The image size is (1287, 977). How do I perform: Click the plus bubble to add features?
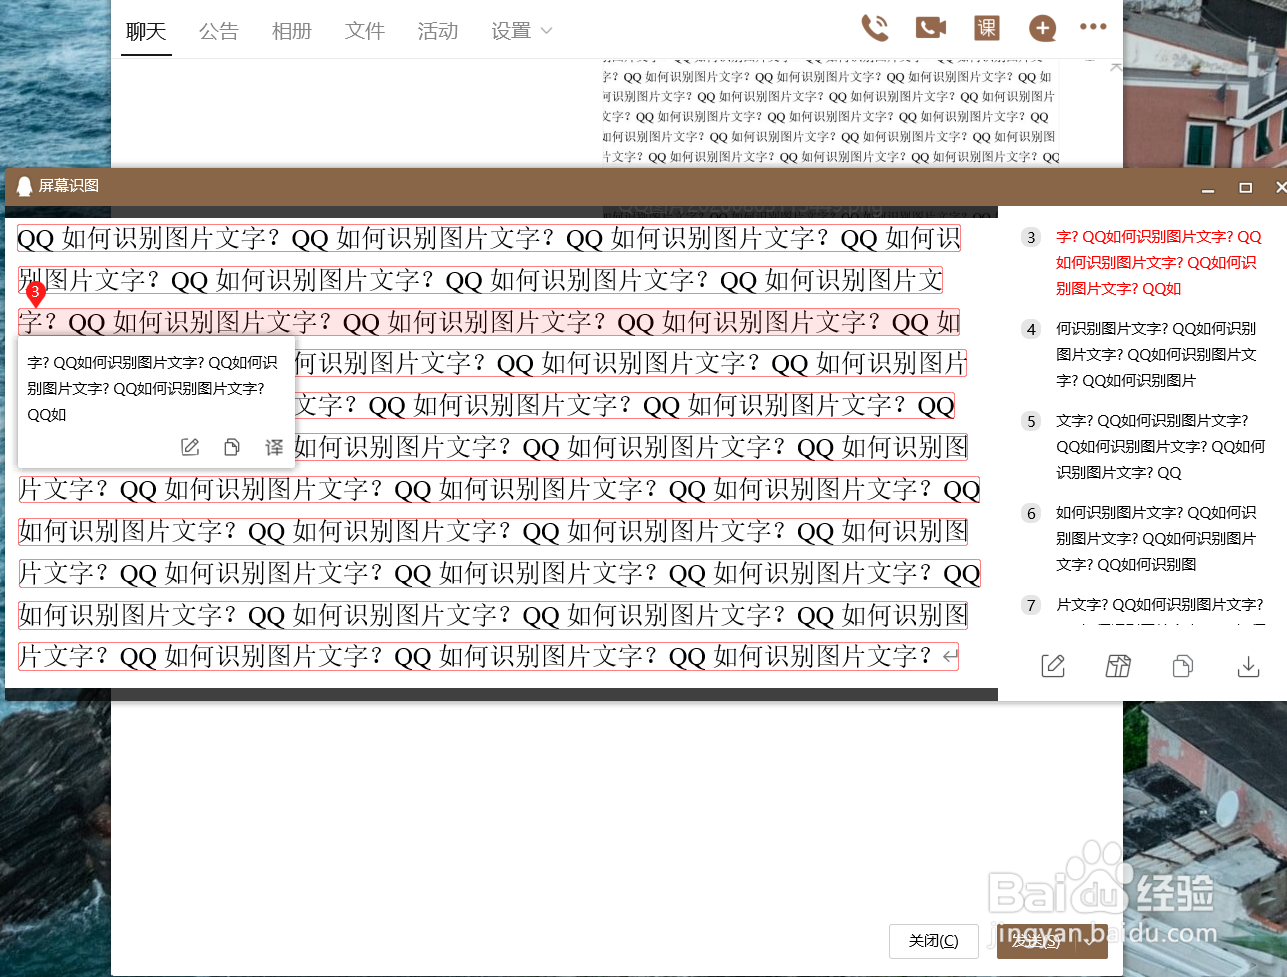(x=1042, y=28)
